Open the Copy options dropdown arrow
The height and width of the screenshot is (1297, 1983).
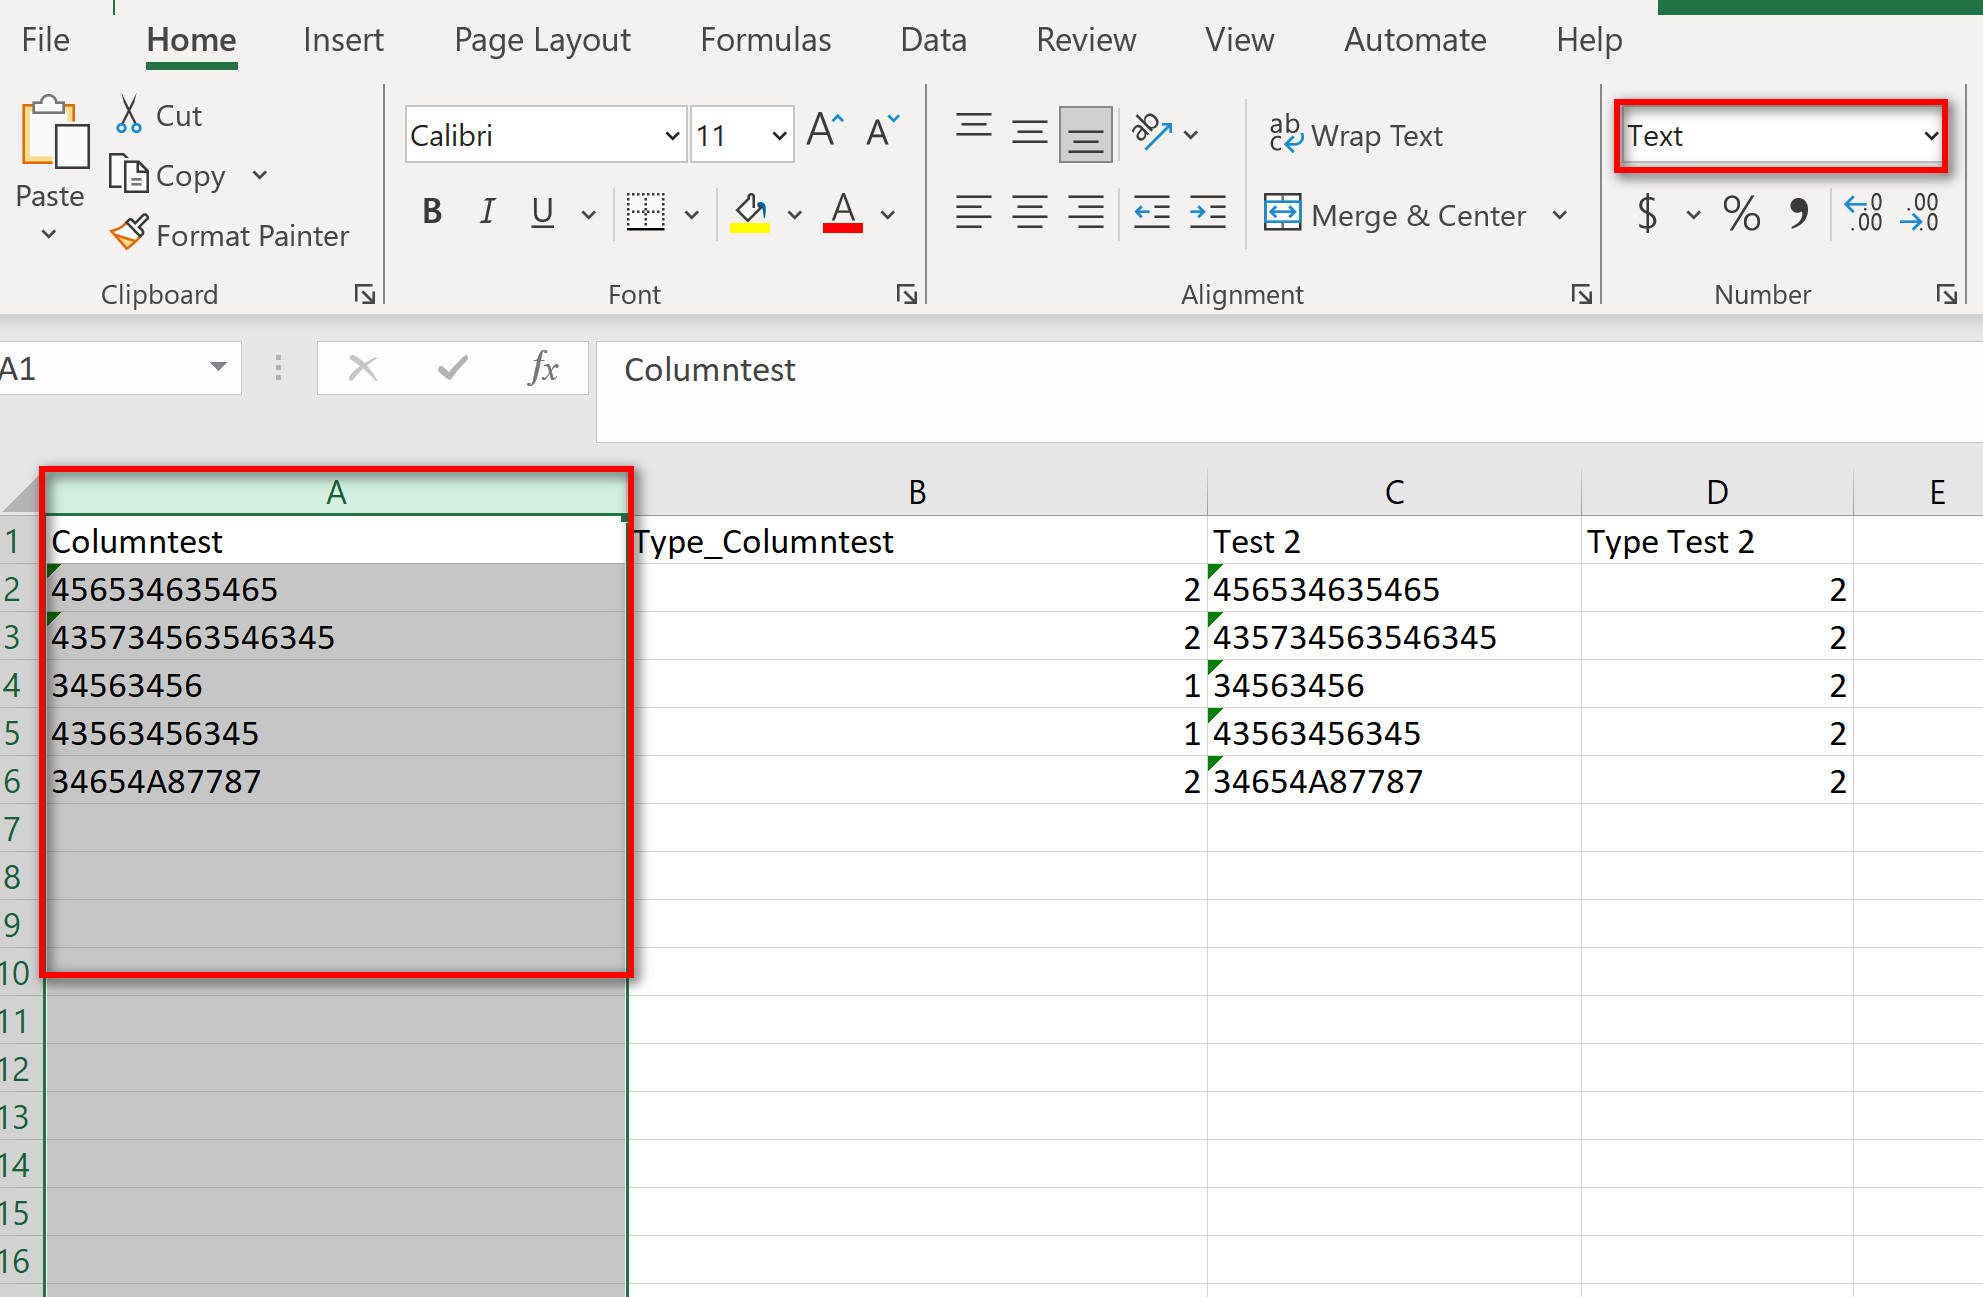point(260,175)
